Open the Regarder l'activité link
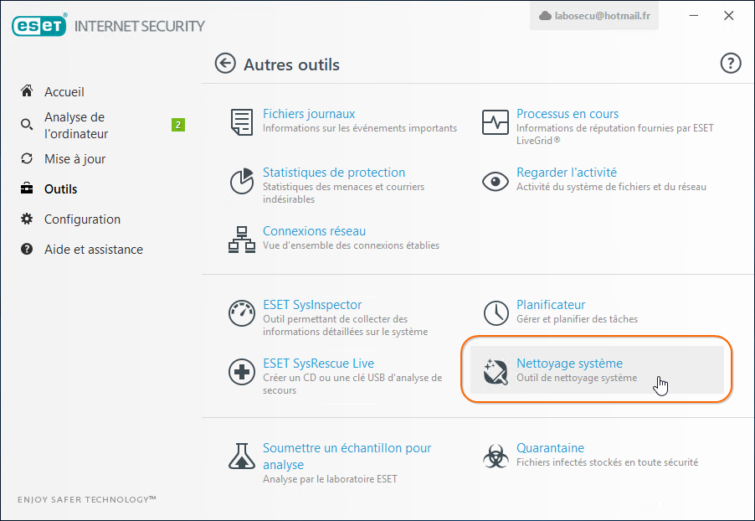 pos(566,172)
